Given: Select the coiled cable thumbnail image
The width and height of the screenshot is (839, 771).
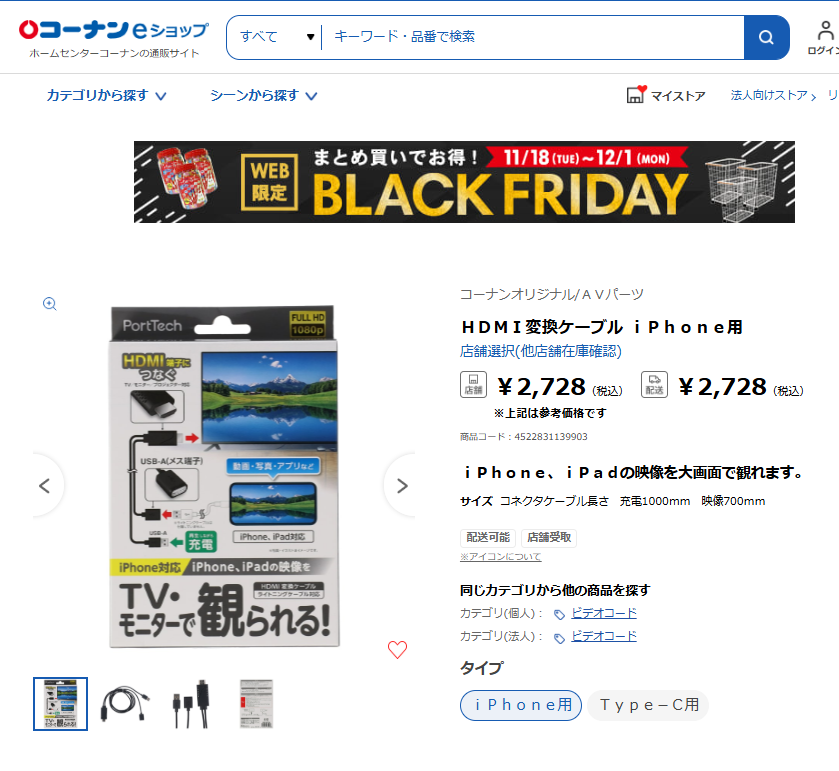Looking at the screenshot, I should [x=125, y=704].
